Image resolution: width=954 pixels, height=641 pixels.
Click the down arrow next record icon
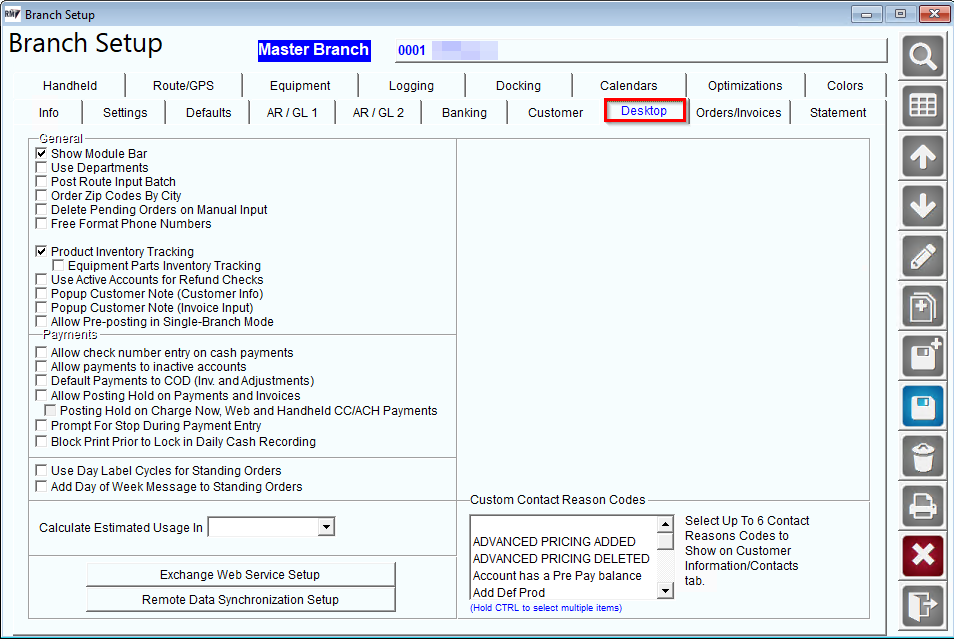pyautogui.click(x=922, y=206)
